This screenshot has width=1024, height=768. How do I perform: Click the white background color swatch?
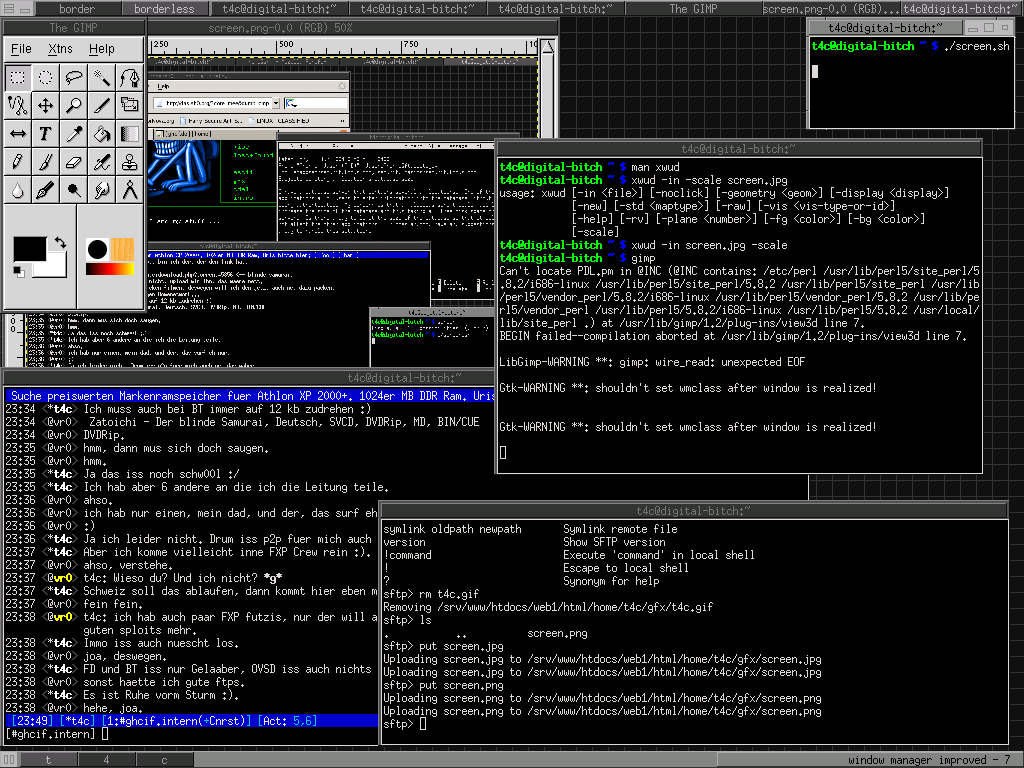pos(54,266)
